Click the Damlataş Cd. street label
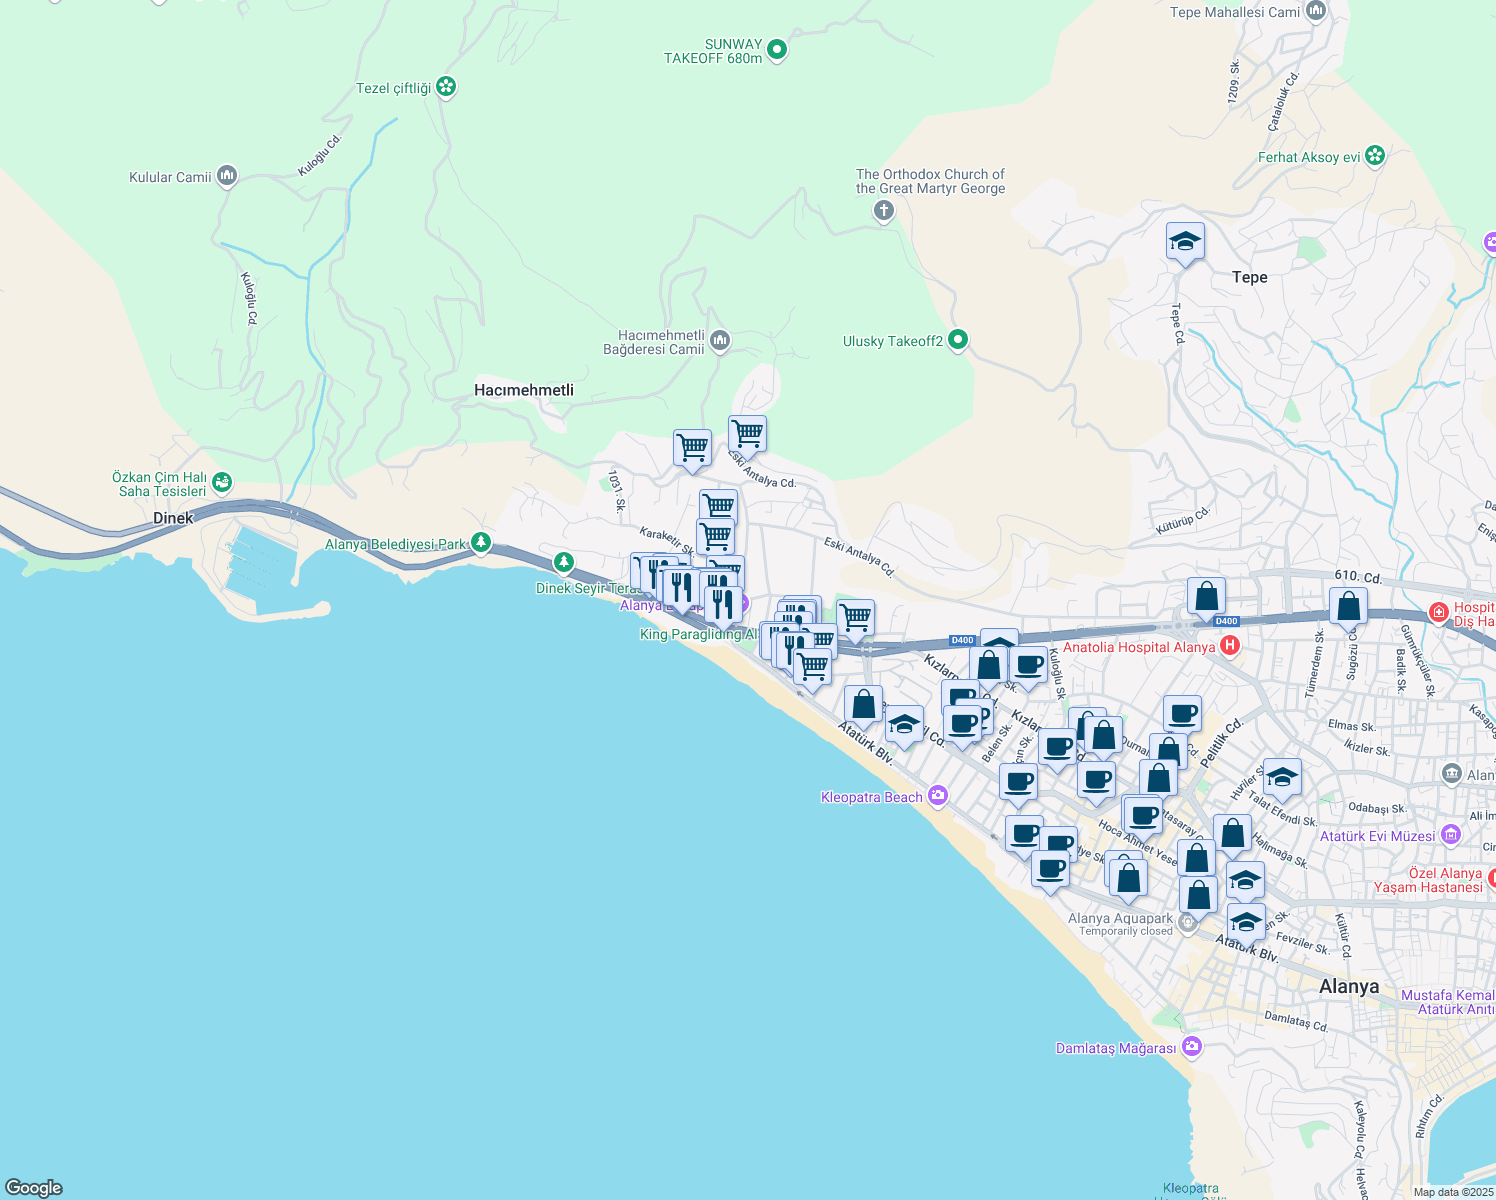The image size is (1496, 1200). tap(1296, 1021)
